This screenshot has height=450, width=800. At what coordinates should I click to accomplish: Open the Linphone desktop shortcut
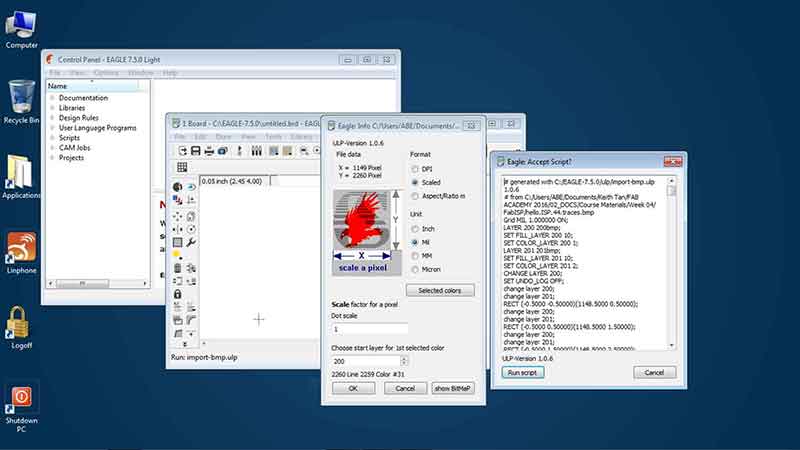[21, 253]
